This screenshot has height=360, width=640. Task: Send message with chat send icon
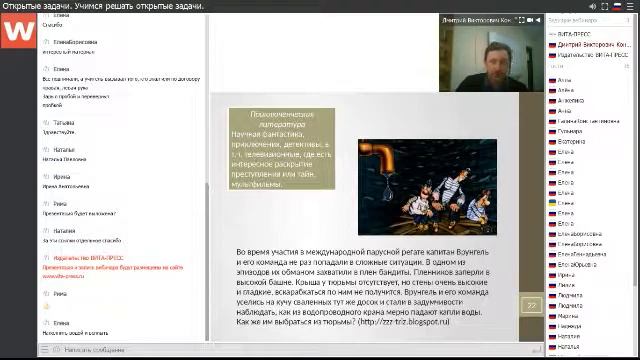pyautogui.click(x=537, y=350)
